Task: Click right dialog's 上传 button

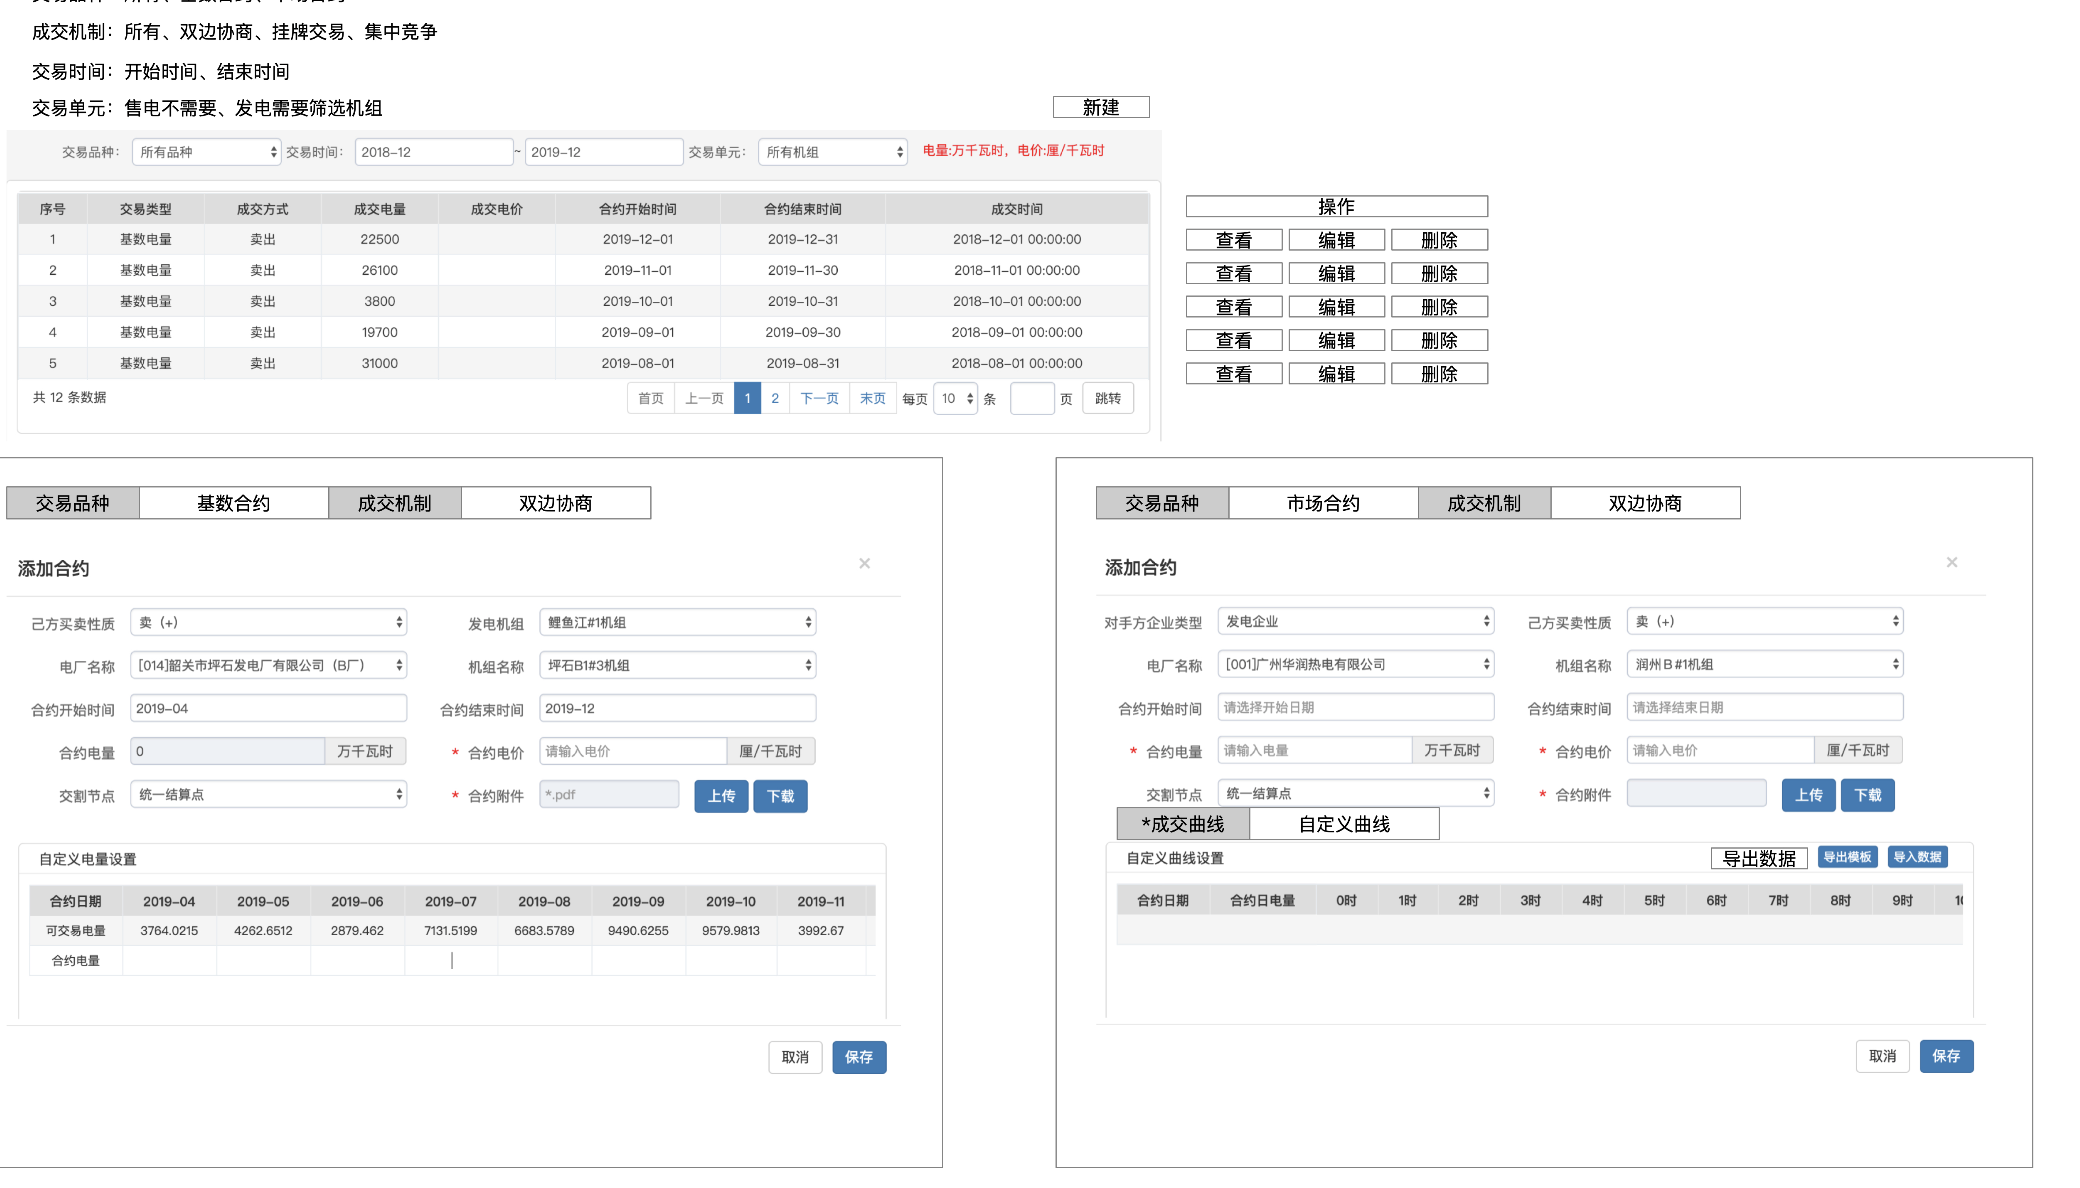Action: tap(1809, 795)
